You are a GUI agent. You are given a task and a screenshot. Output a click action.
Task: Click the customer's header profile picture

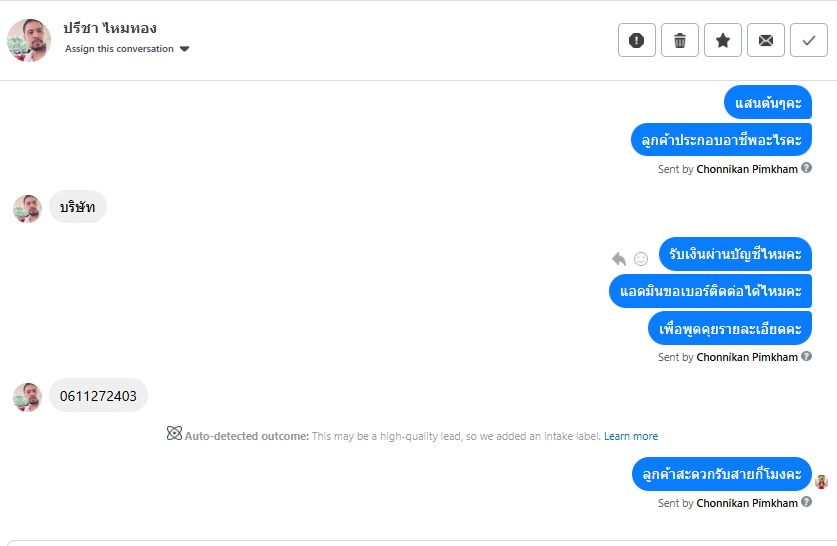point(29,40)
